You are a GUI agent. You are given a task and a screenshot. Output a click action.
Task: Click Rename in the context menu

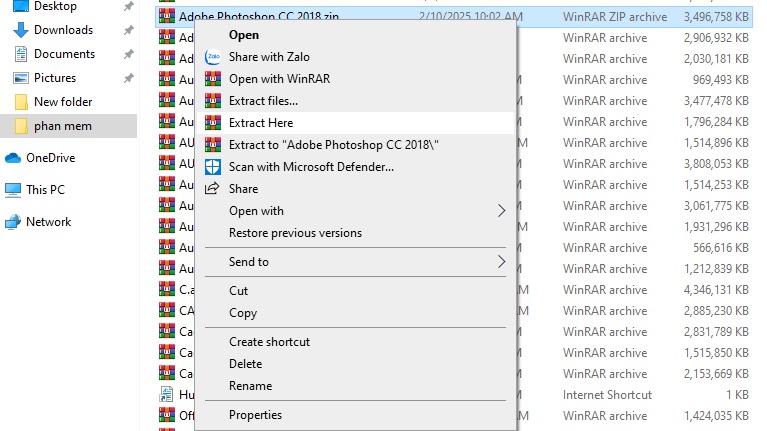[250, 386]
